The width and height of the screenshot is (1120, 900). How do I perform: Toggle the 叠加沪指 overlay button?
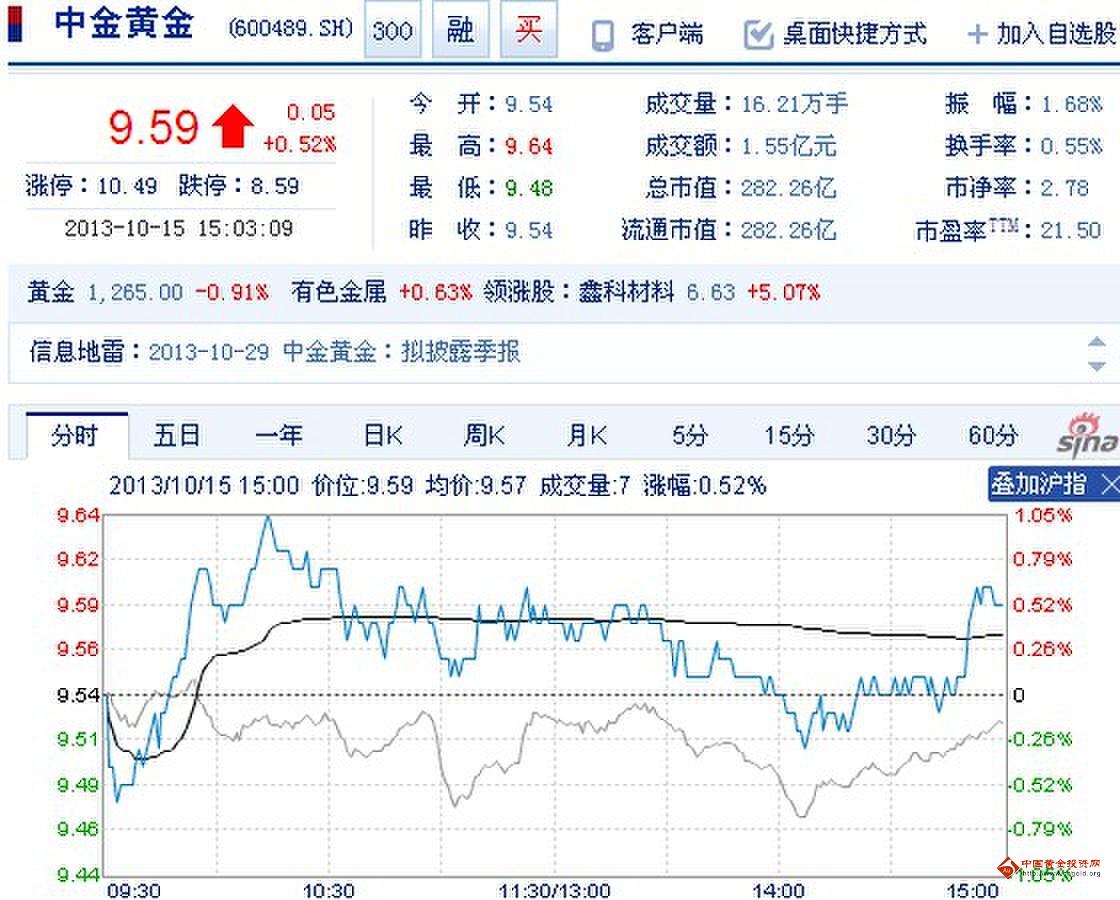pyautogui.click(x=1038, y=484)
